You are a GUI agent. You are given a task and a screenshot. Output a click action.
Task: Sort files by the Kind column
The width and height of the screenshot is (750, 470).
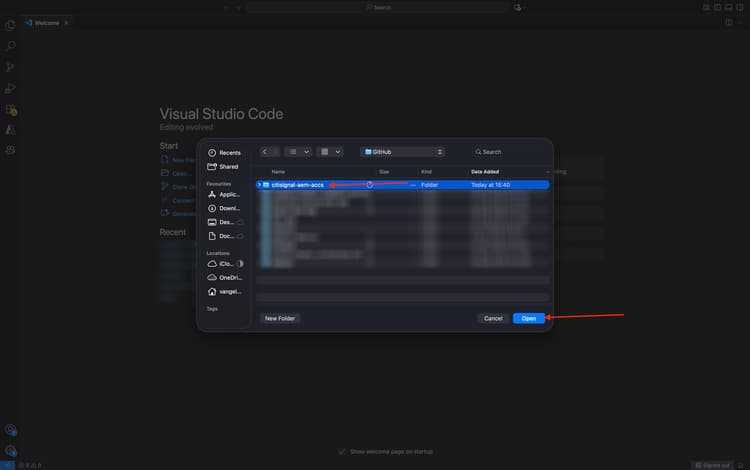click(426, 172)
